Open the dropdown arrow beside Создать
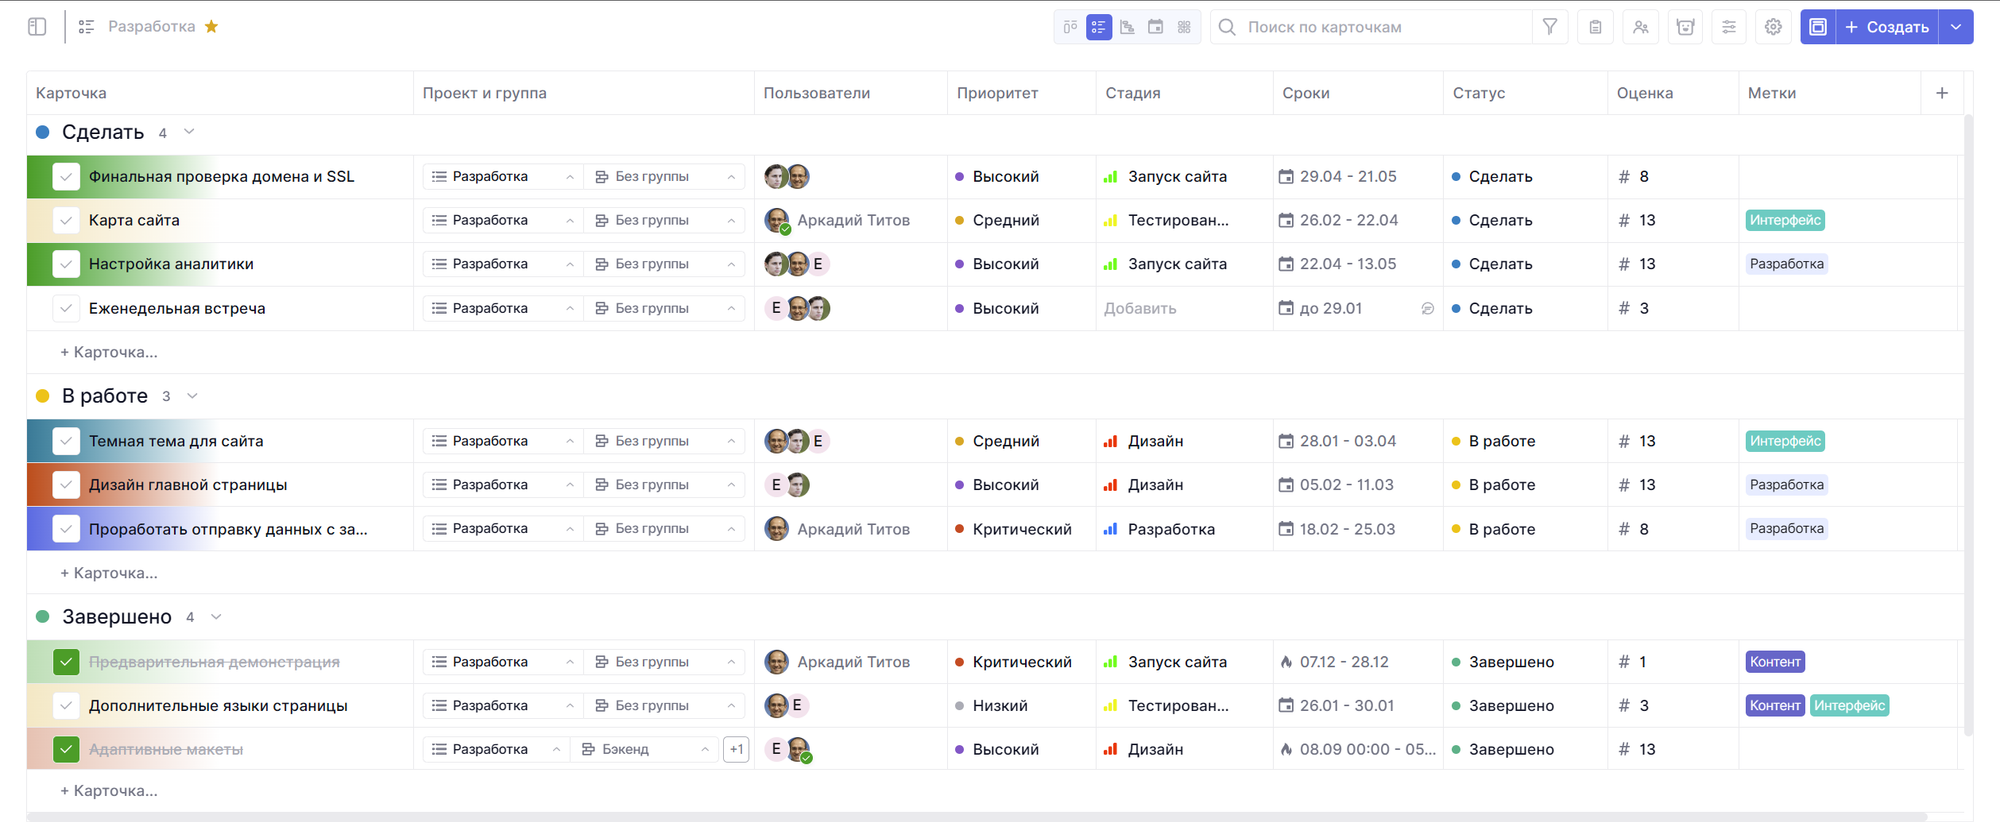2000x822 pixels. (x=1956, y=27)
